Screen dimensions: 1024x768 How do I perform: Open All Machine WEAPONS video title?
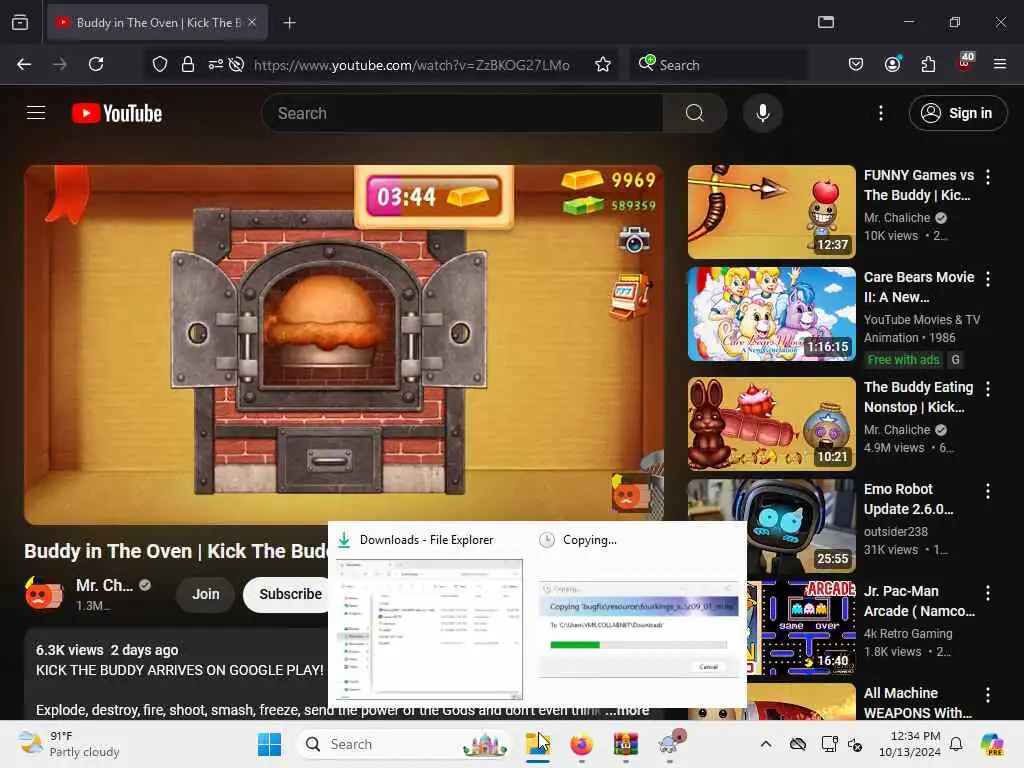coord(918,703)
